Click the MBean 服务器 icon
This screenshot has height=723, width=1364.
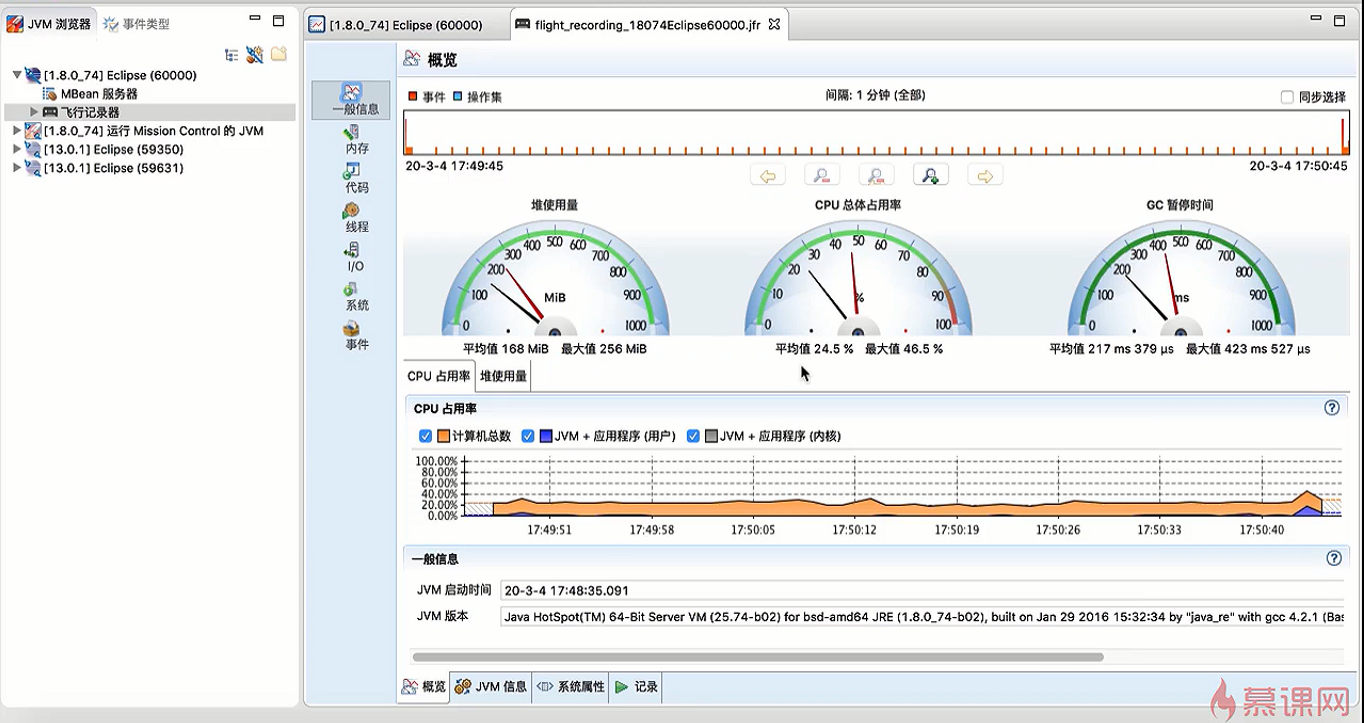[50, 94]
